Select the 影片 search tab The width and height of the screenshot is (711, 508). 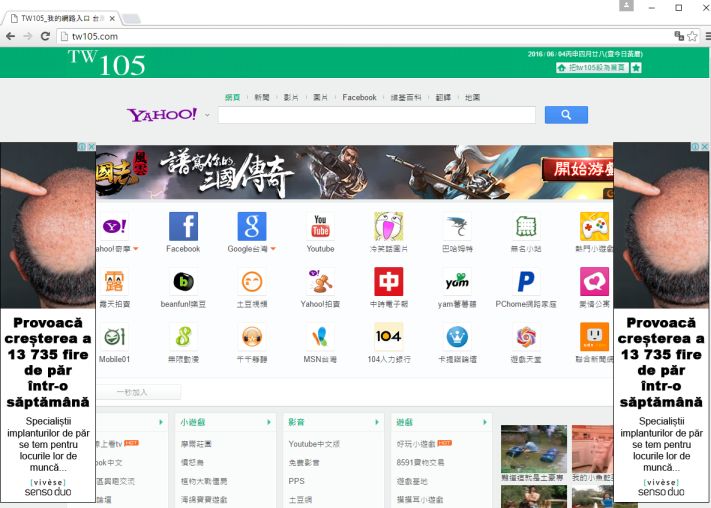pos(291,98)
